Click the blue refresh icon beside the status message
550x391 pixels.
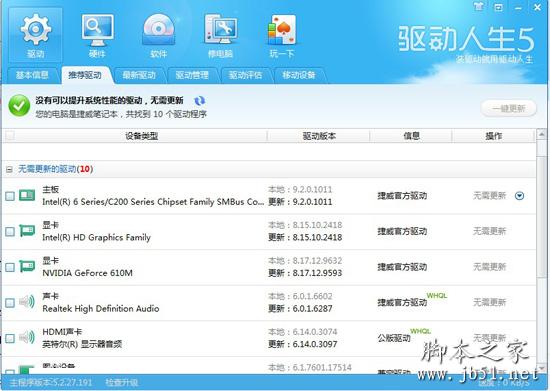pos(200,101)
